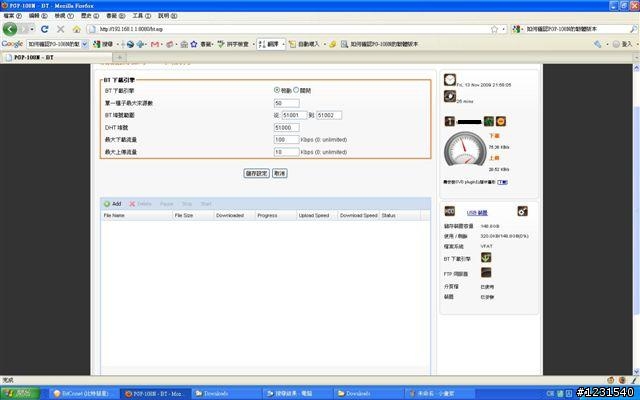Open the Tools menu ending in (T)
This screenshot has width=640, height=400.
pos(142,16)
